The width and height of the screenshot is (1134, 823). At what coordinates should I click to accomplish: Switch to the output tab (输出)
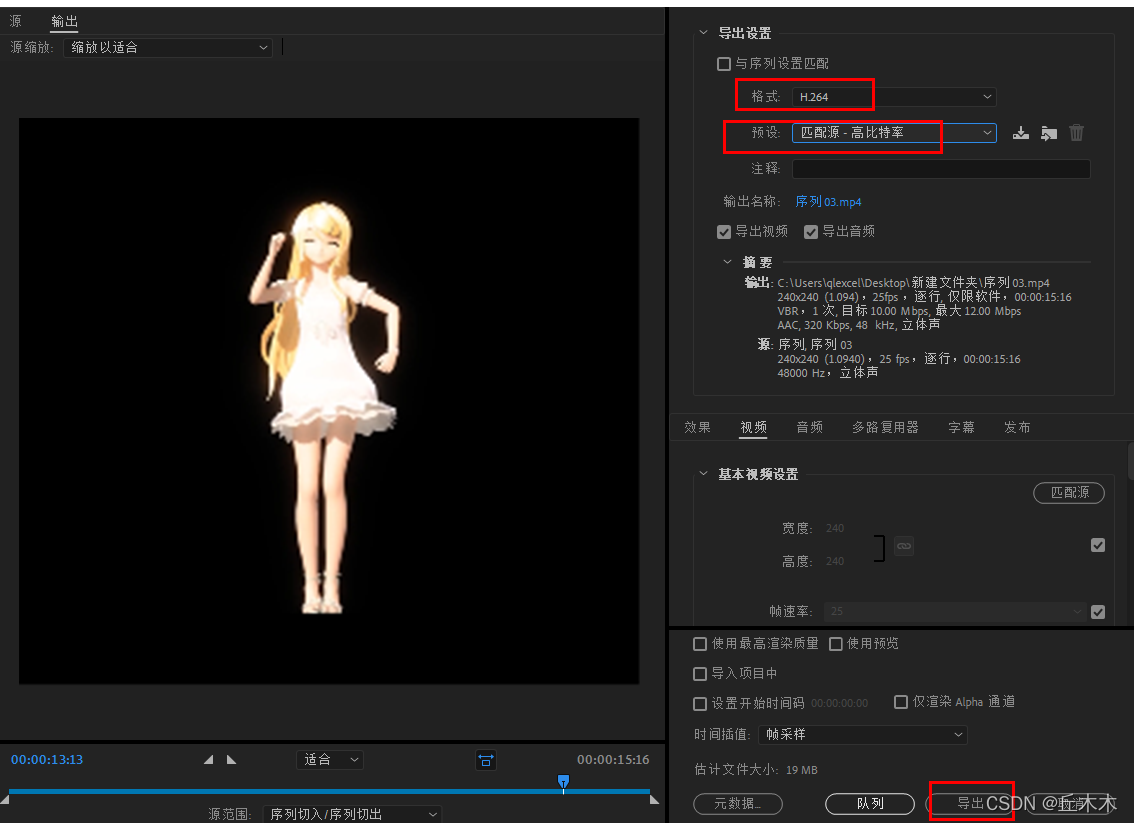point(64,22)
